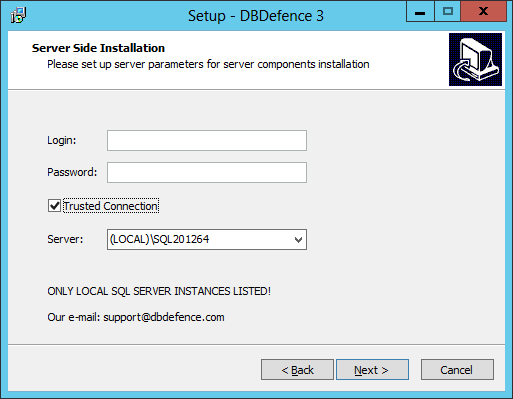The width and height of the screenshot is (513, 399).
Task: Minimize the DBDefence setup window
Action: [x=420, y=12]
